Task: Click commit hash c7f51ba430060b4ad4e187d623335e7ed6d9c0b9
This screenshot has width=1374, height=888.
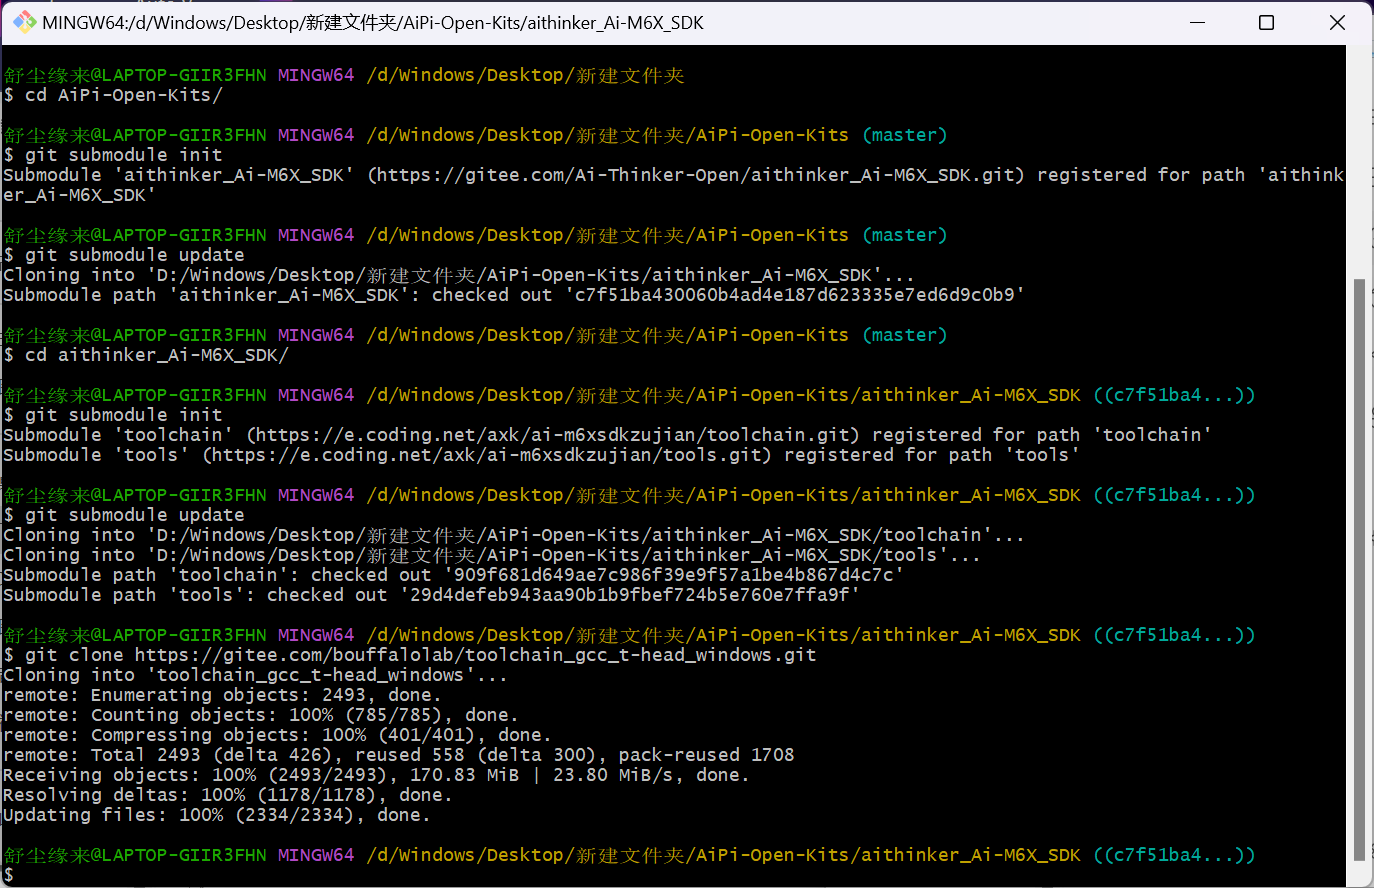Action: coord(795,295)
